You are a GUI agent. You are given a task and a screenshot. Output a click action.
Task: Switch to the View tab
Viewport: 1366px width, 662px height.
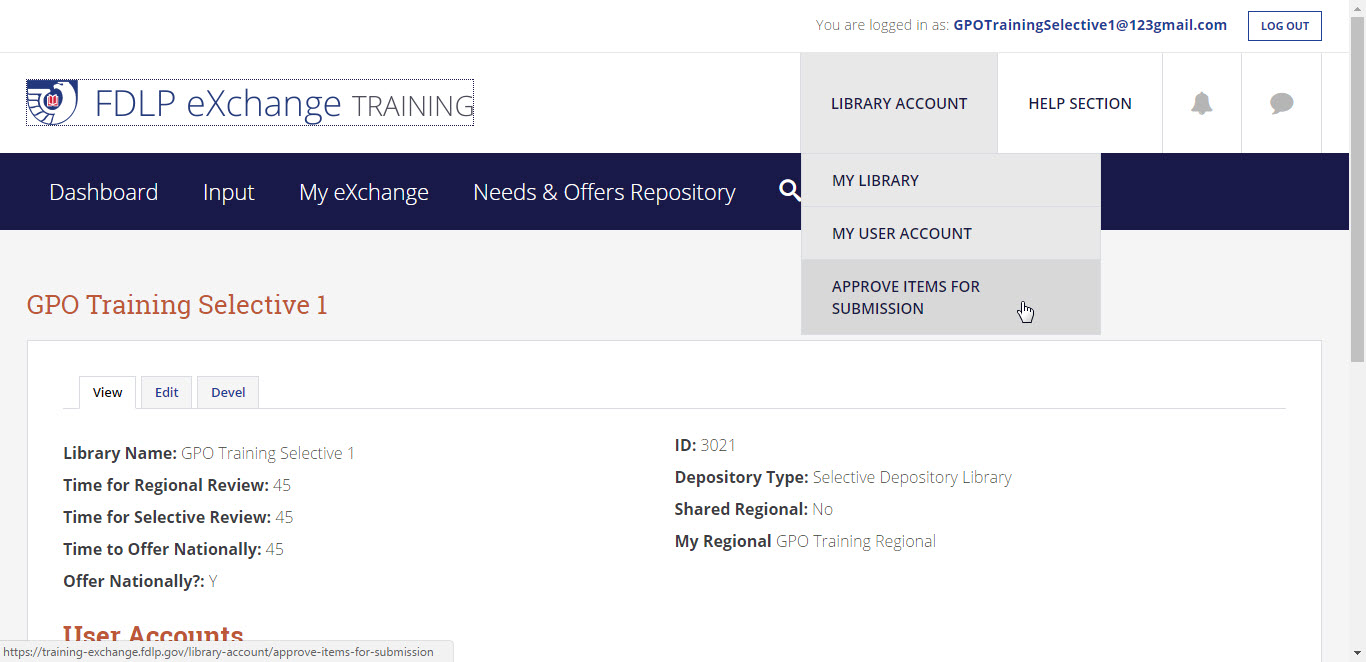tap(107, 392)
